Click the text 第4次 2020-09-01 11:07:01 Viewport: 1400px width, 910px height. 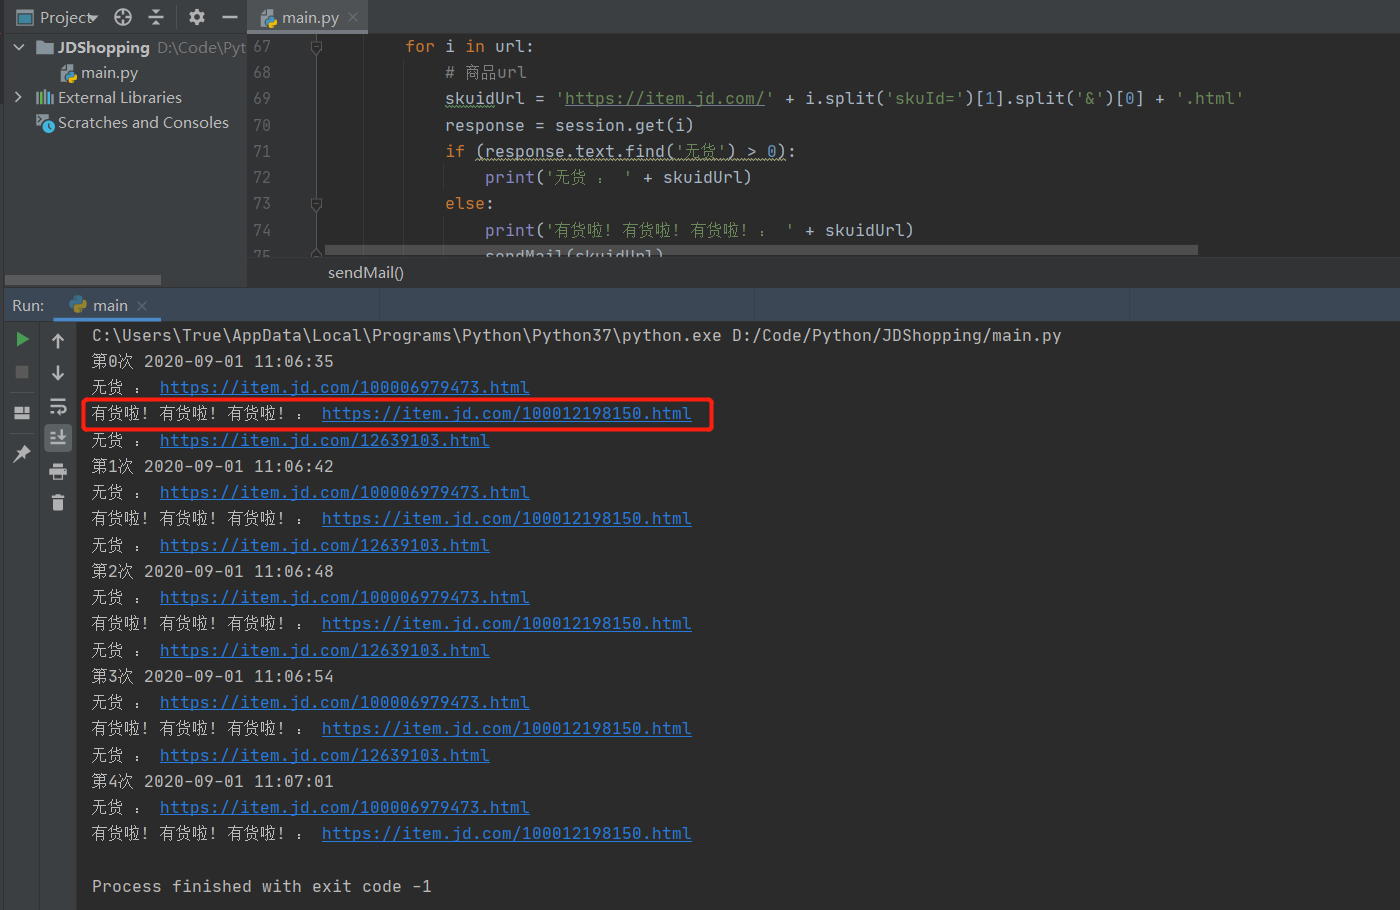click(x=213, y=781)
